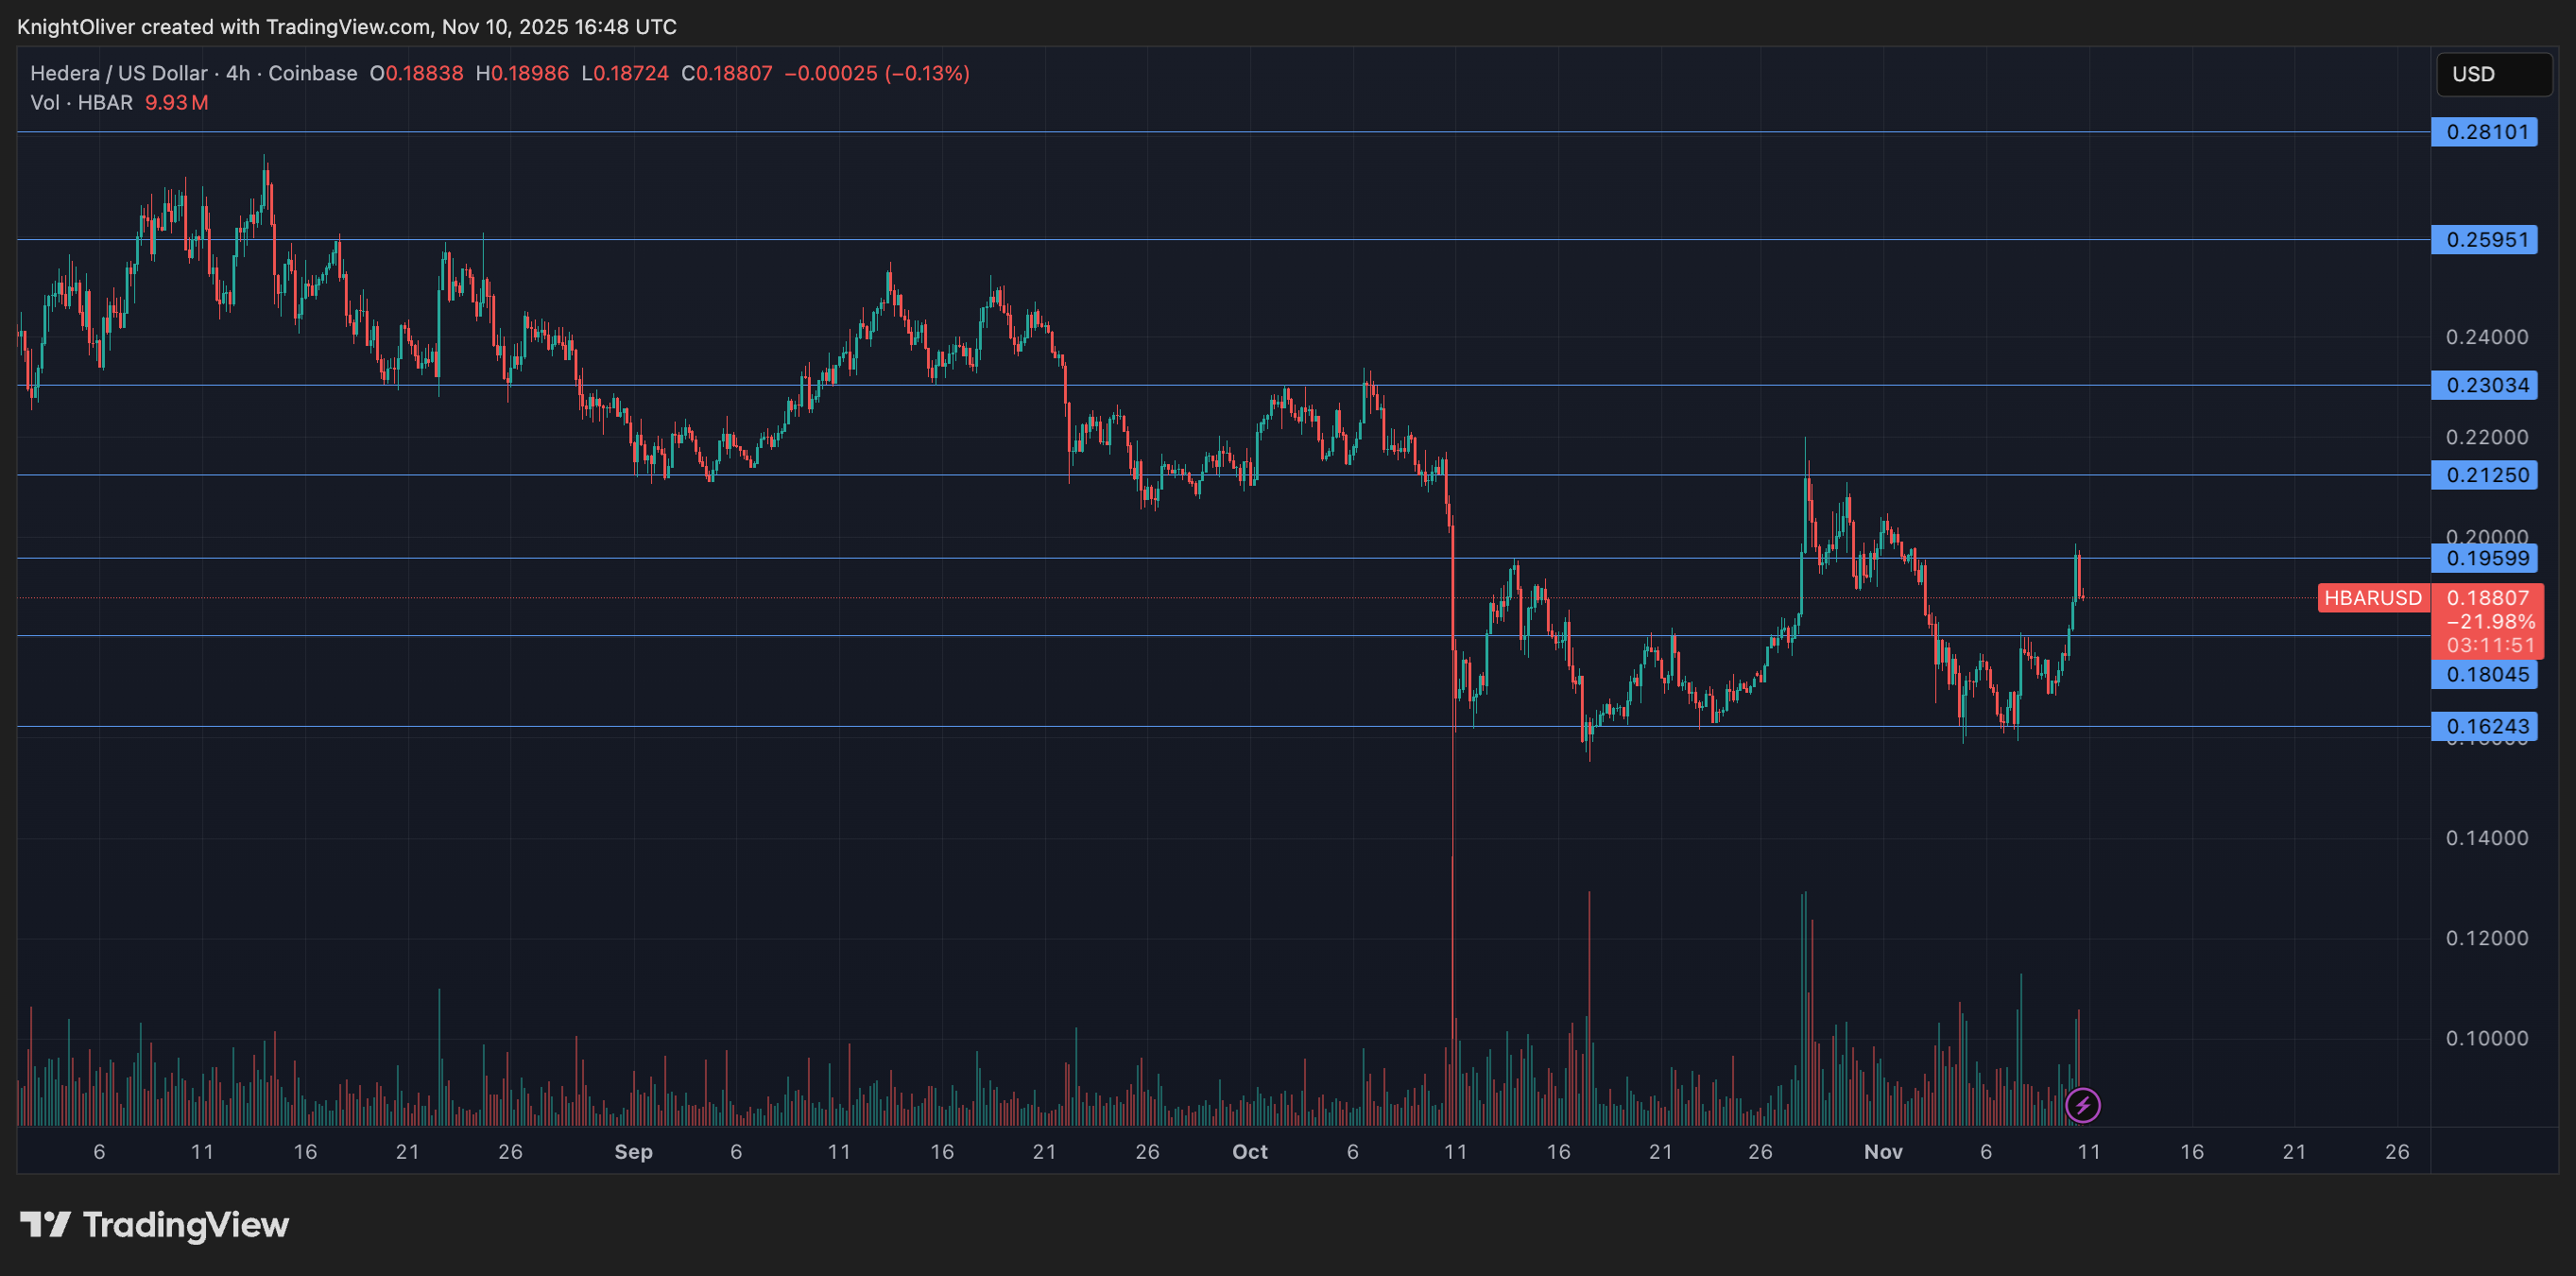Click the current price 0.18807 label

point(2487,598)
